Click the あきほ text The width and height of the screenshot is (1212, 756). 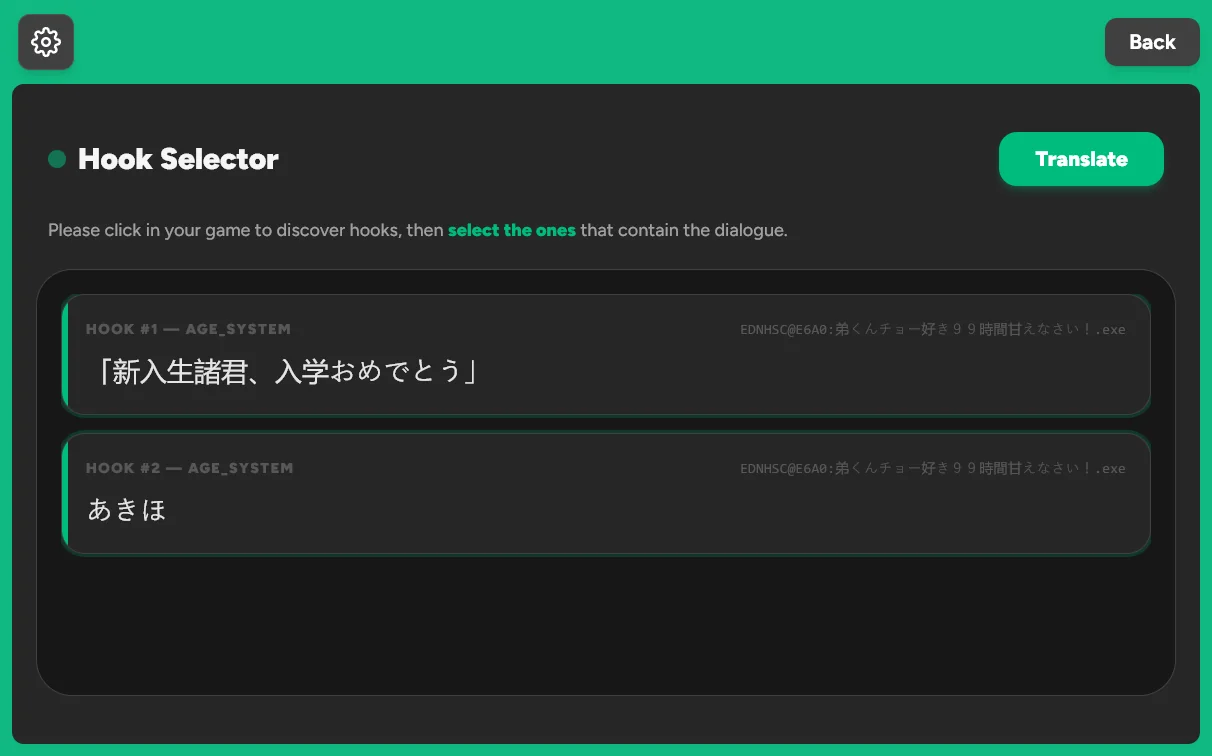click(127, 510)
